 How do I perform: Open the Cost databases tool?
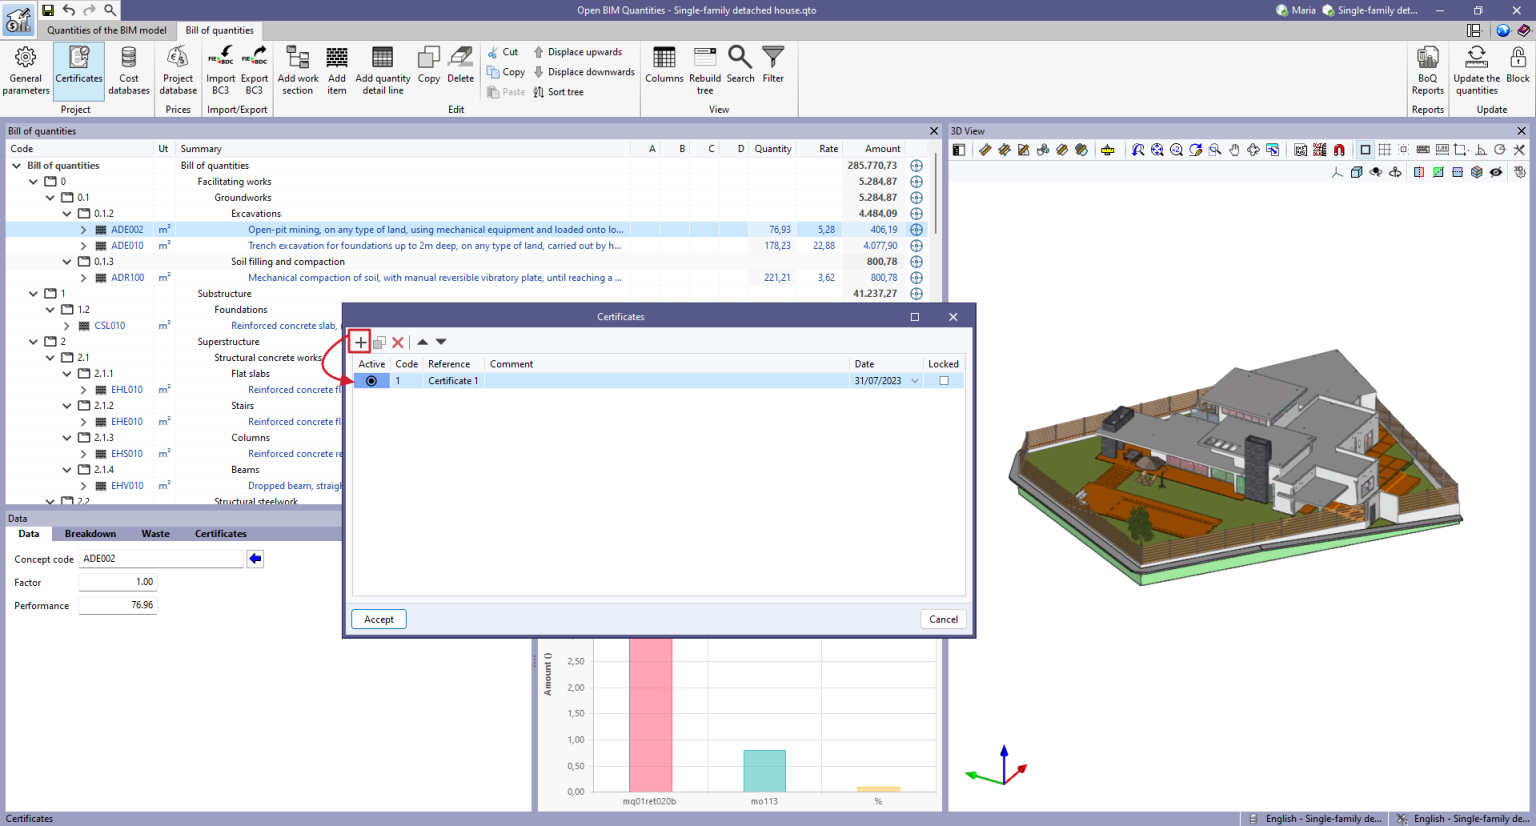[129, 70]
